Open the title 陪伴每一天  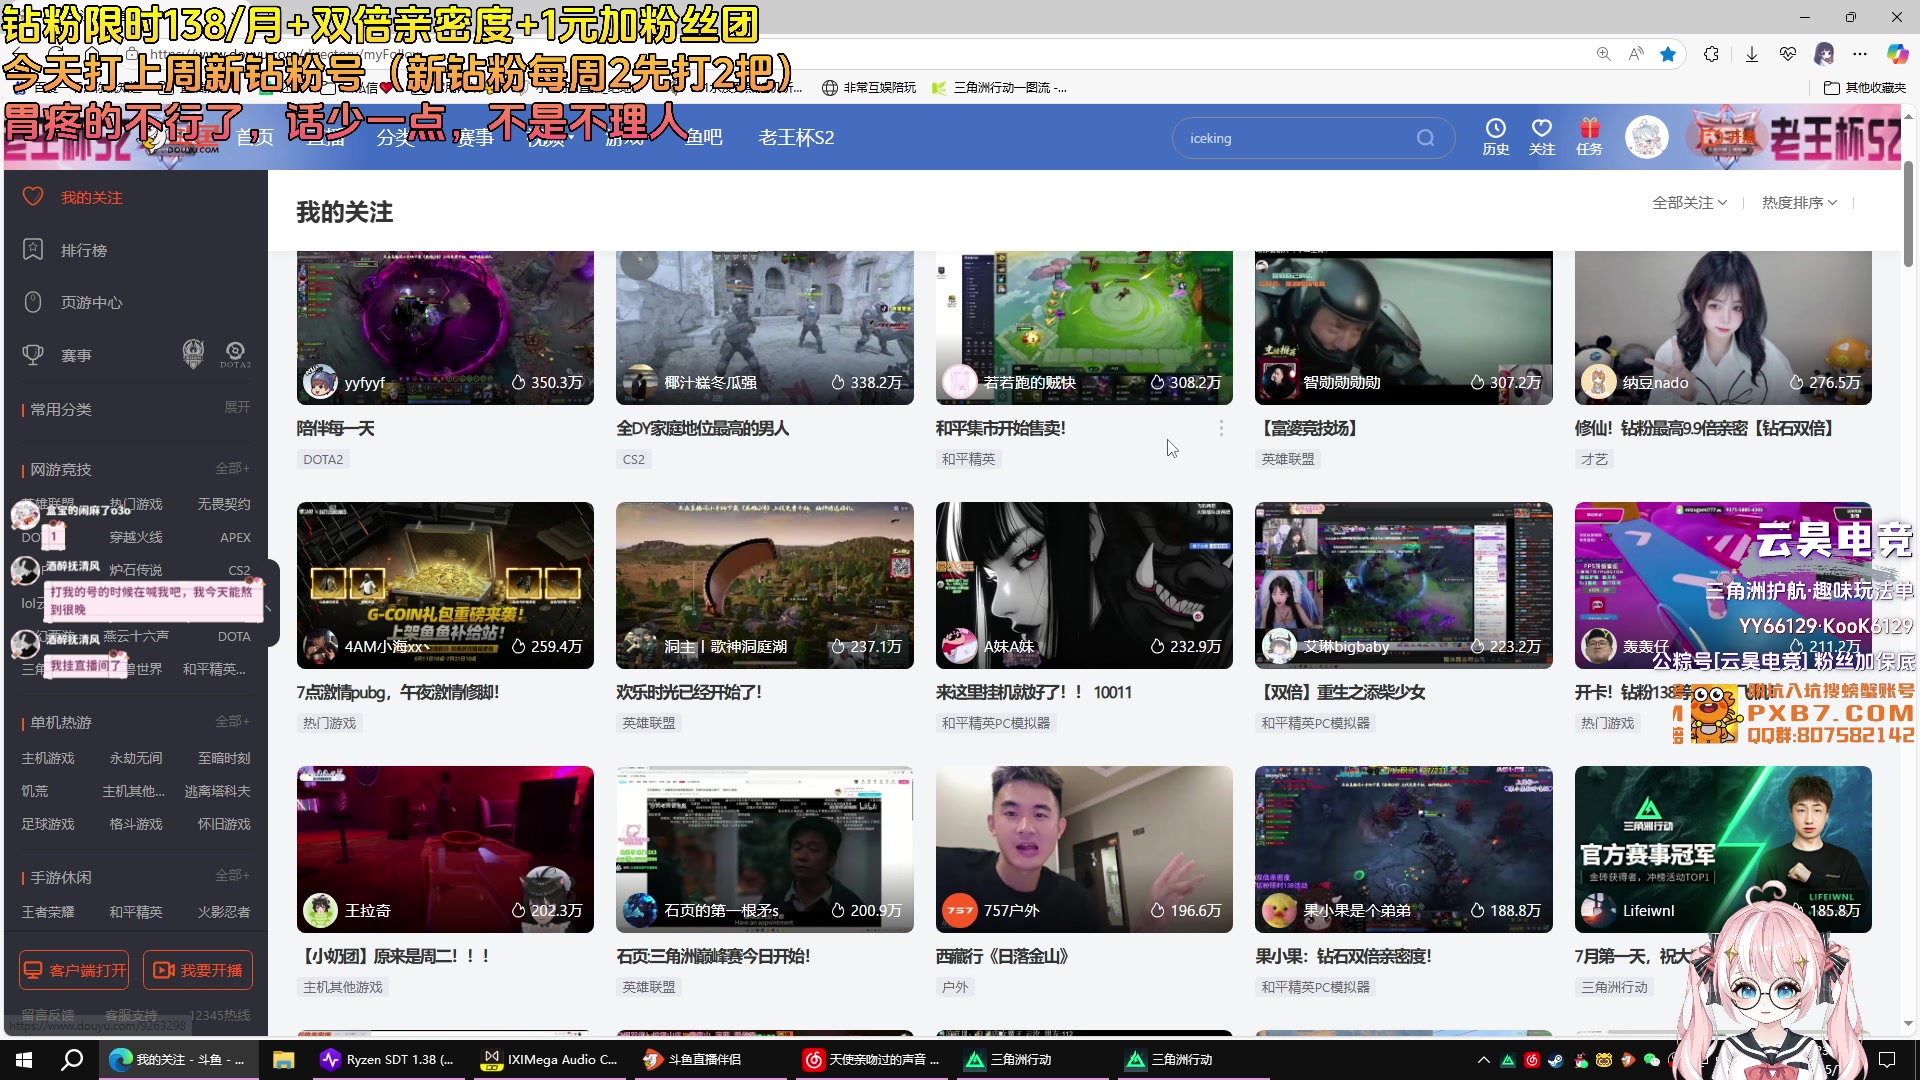pos(336,428)
